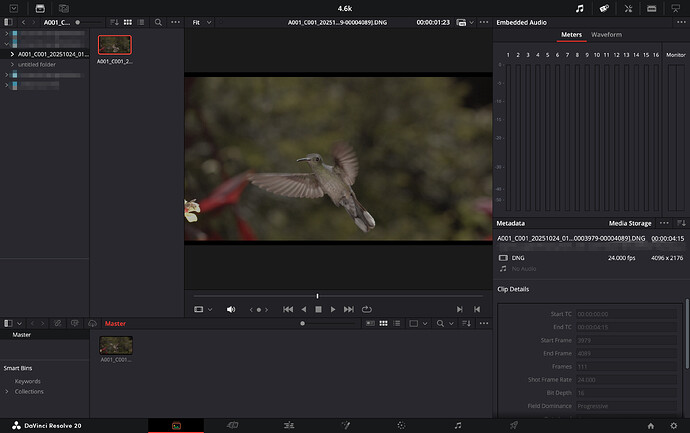Open Metadata panel three-dot options
The width and height of the screenshot is (690, 433).
[664, 223]
